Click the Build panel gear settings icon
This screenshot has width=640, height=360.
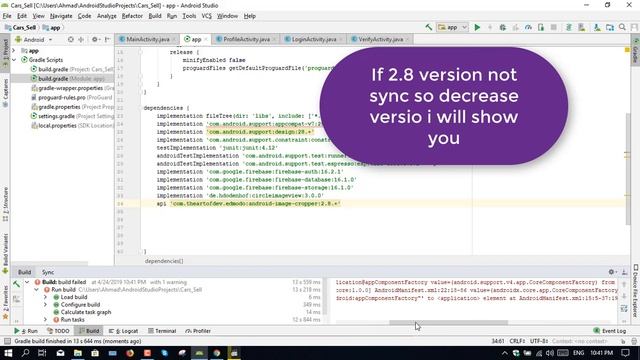pyautogui.click(x=611, y=272)
